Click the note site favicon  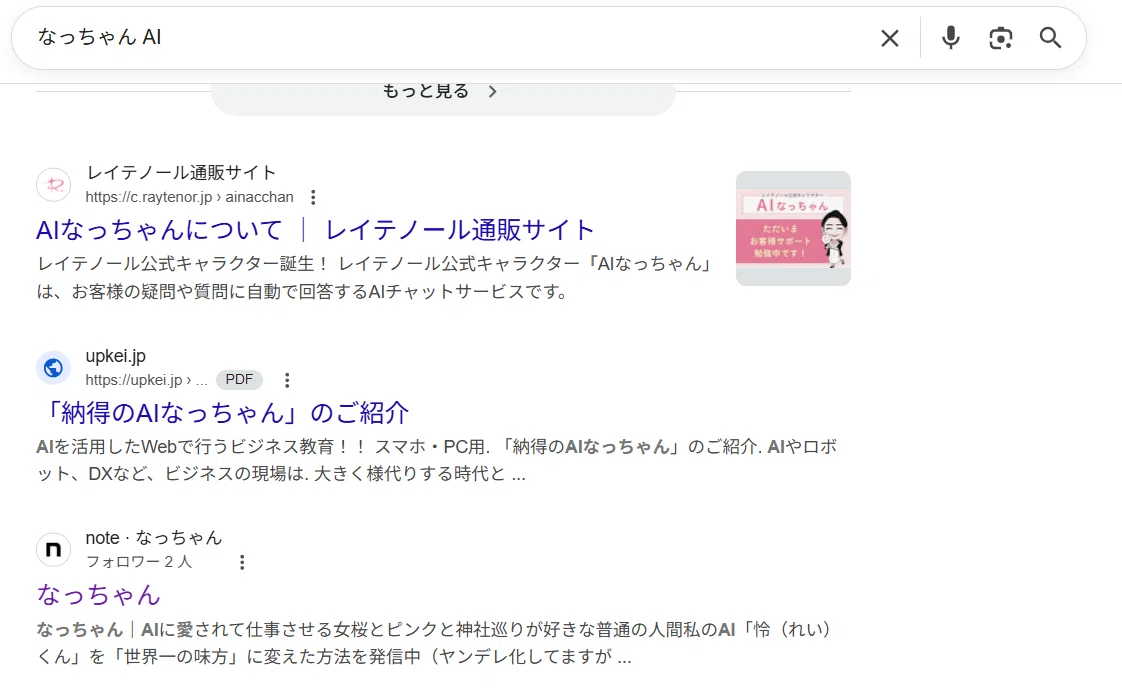[x=54, y=550]
